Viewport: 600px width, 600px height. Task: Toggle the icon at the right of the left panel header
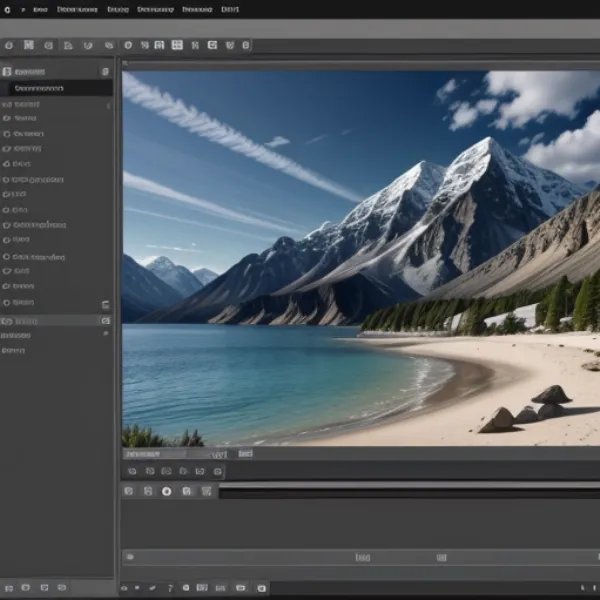(x=105, y=72)
